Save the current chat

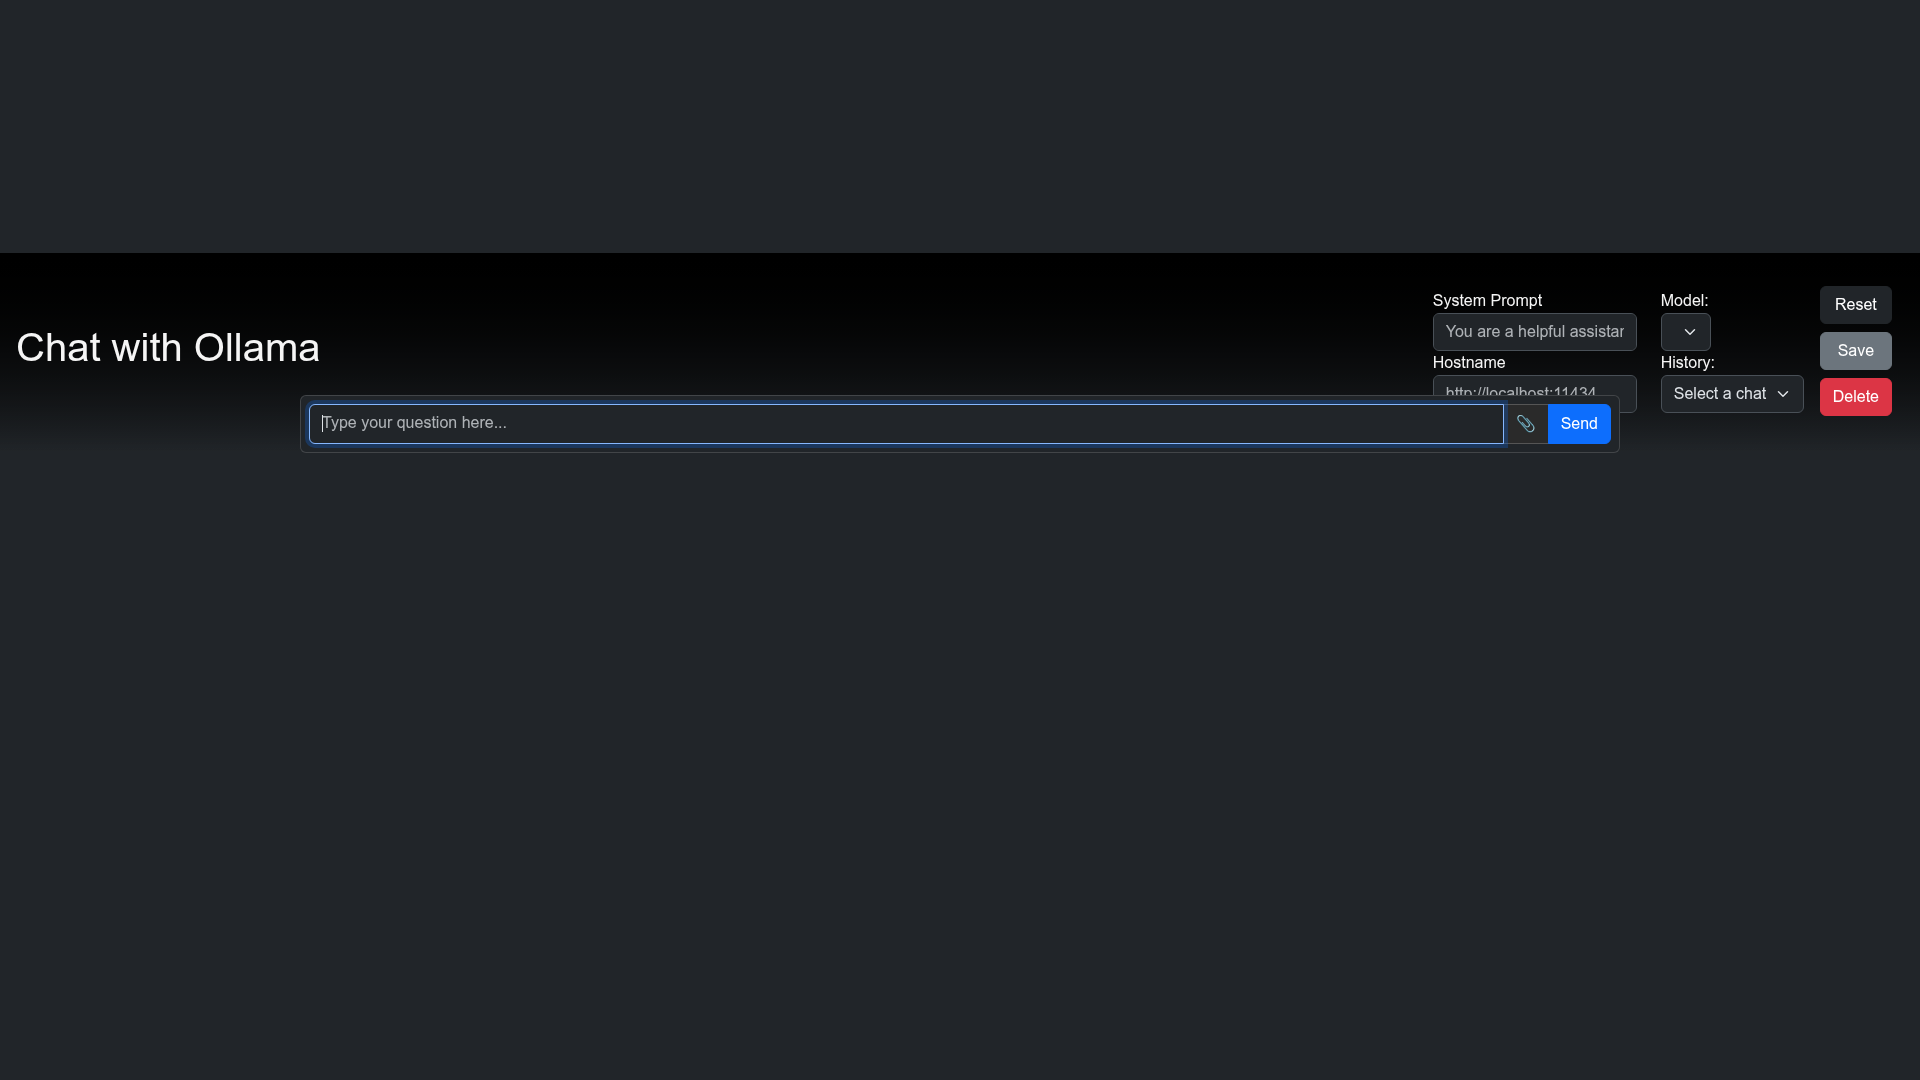(x=1855, y=351)
